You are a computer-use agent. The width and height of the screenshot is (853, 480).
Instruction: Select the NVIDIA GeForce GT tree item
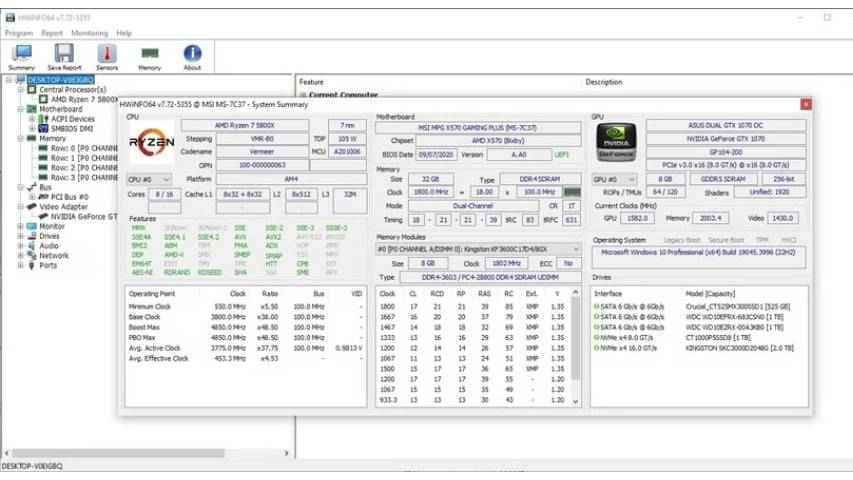point(84,217)
